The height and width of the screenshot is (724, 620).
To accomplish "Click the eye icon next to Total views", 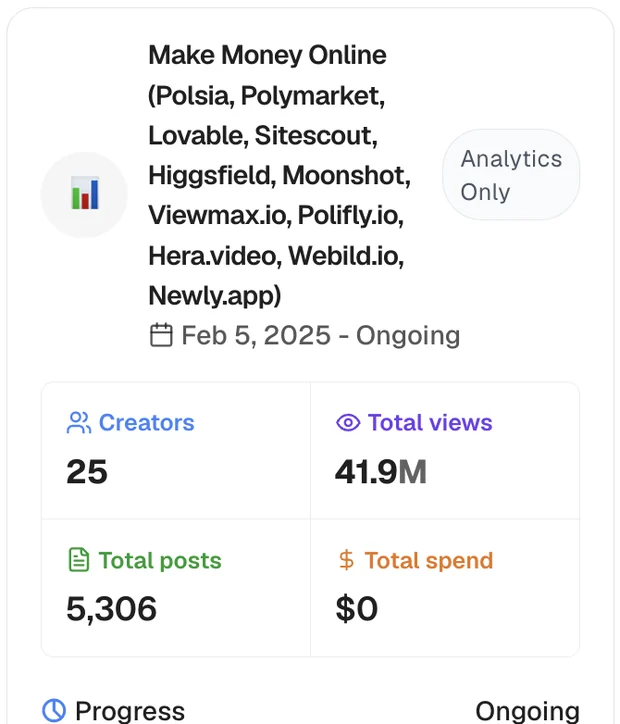I will [348, 422].
